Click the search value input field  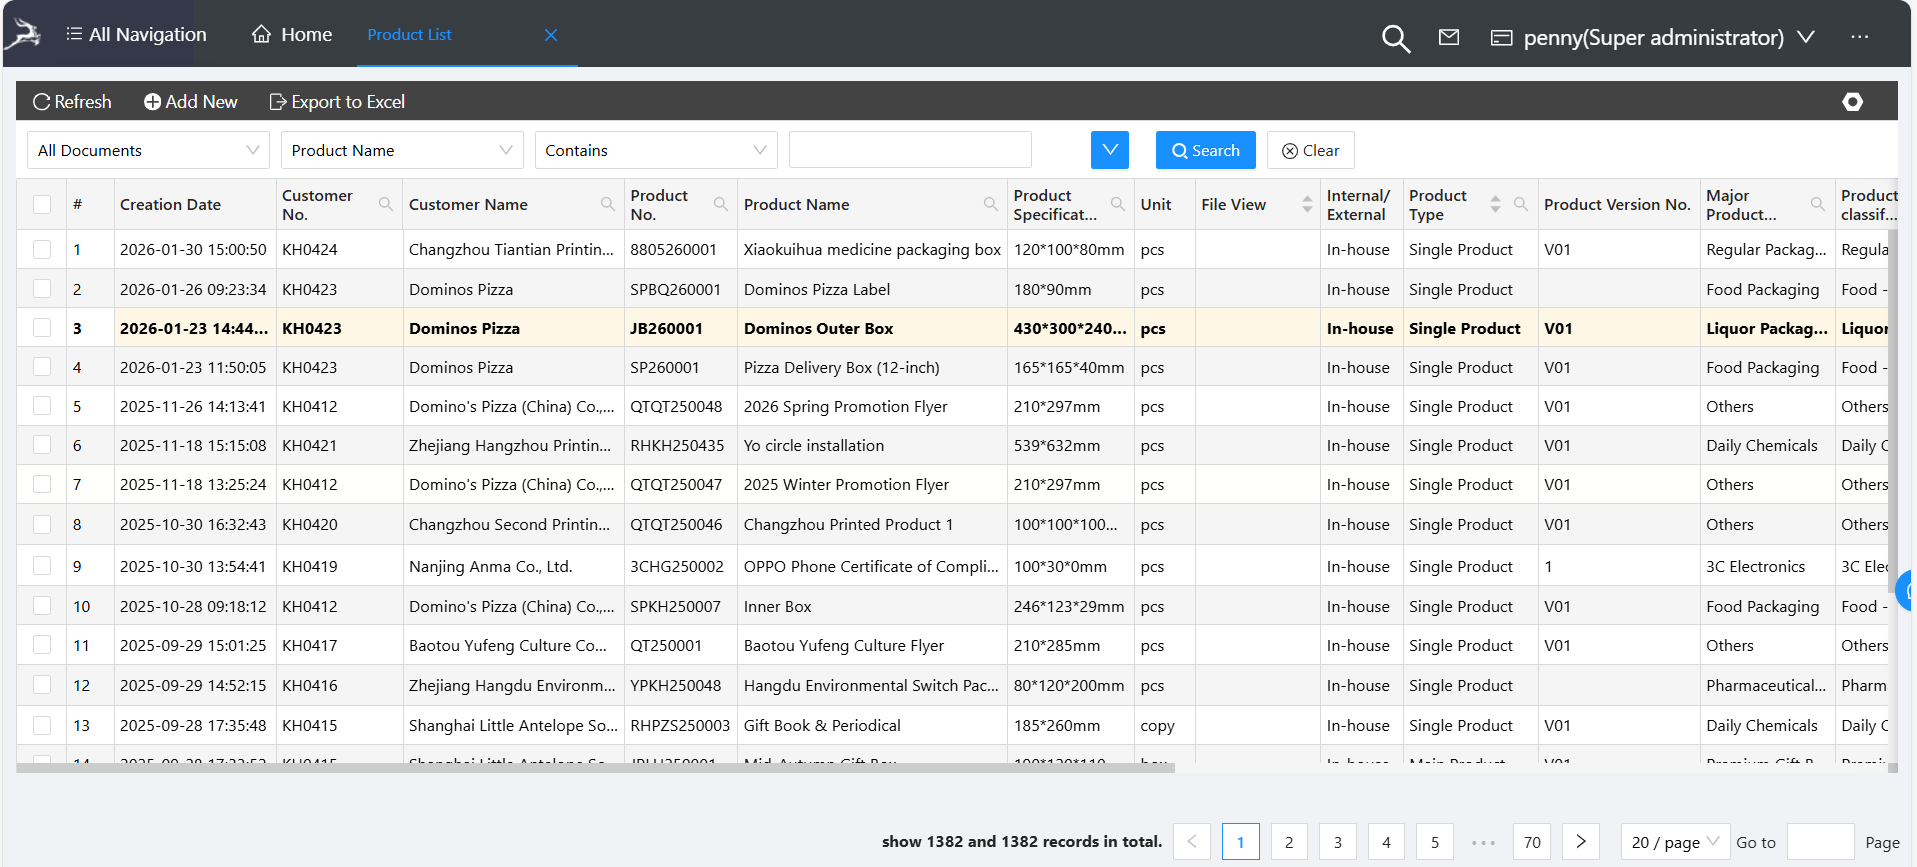pos(909,150)
